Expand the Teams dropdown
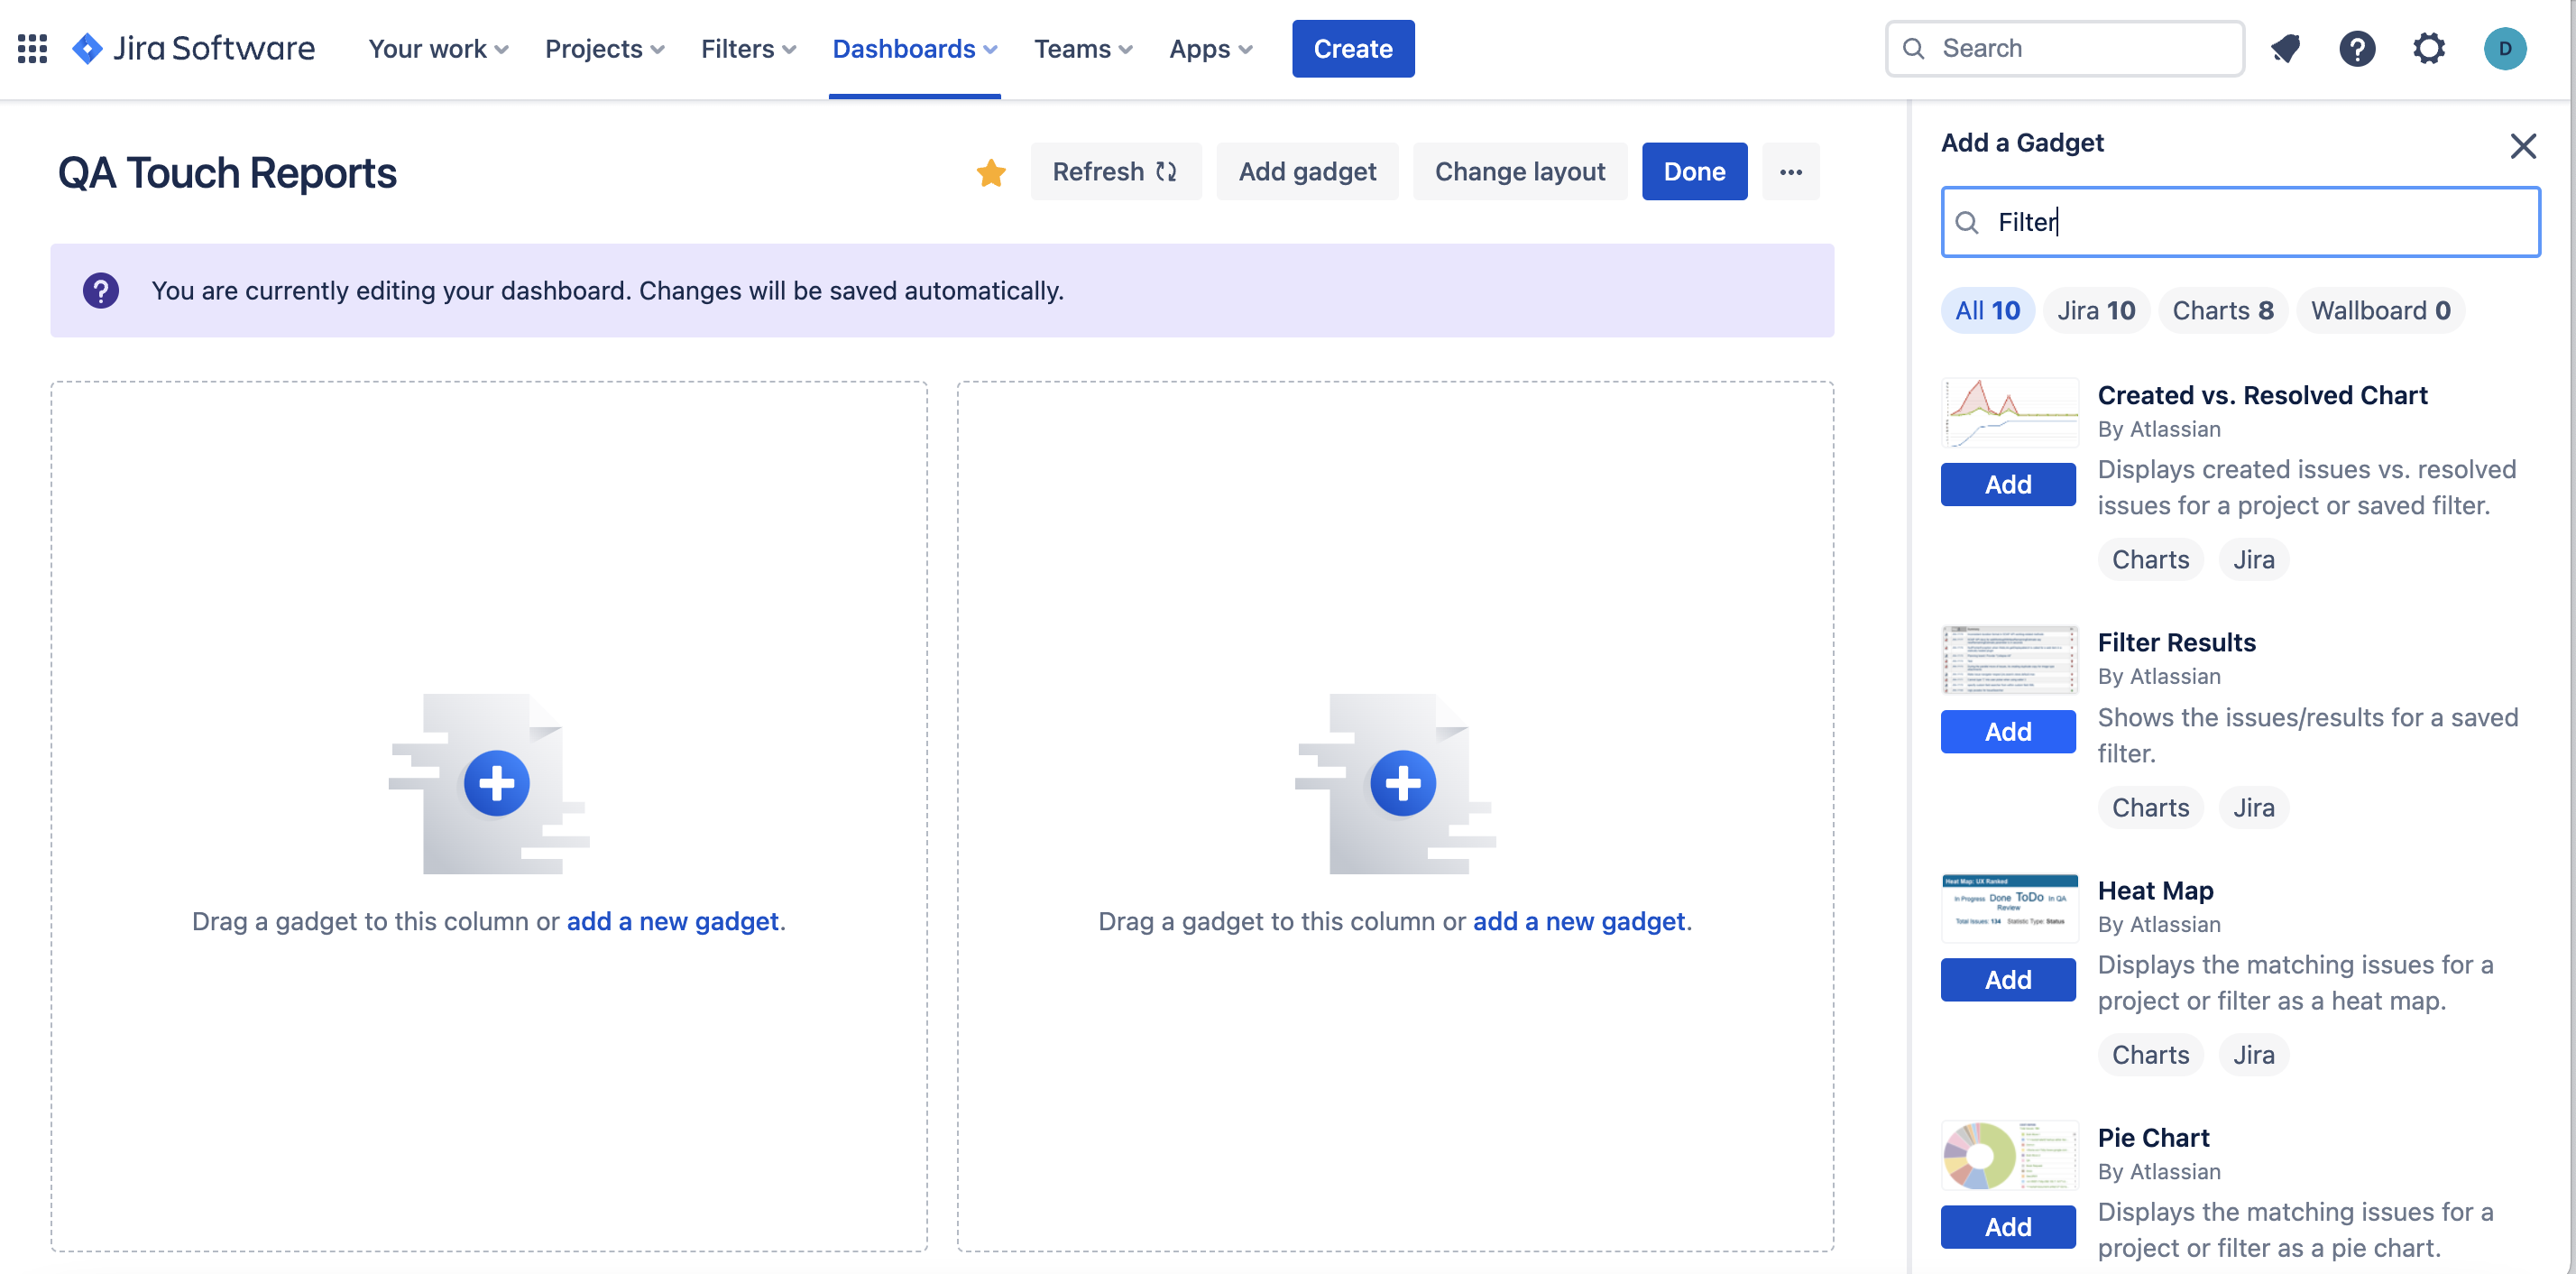The image size is (2576, 1274). [x=1083, y=48]
